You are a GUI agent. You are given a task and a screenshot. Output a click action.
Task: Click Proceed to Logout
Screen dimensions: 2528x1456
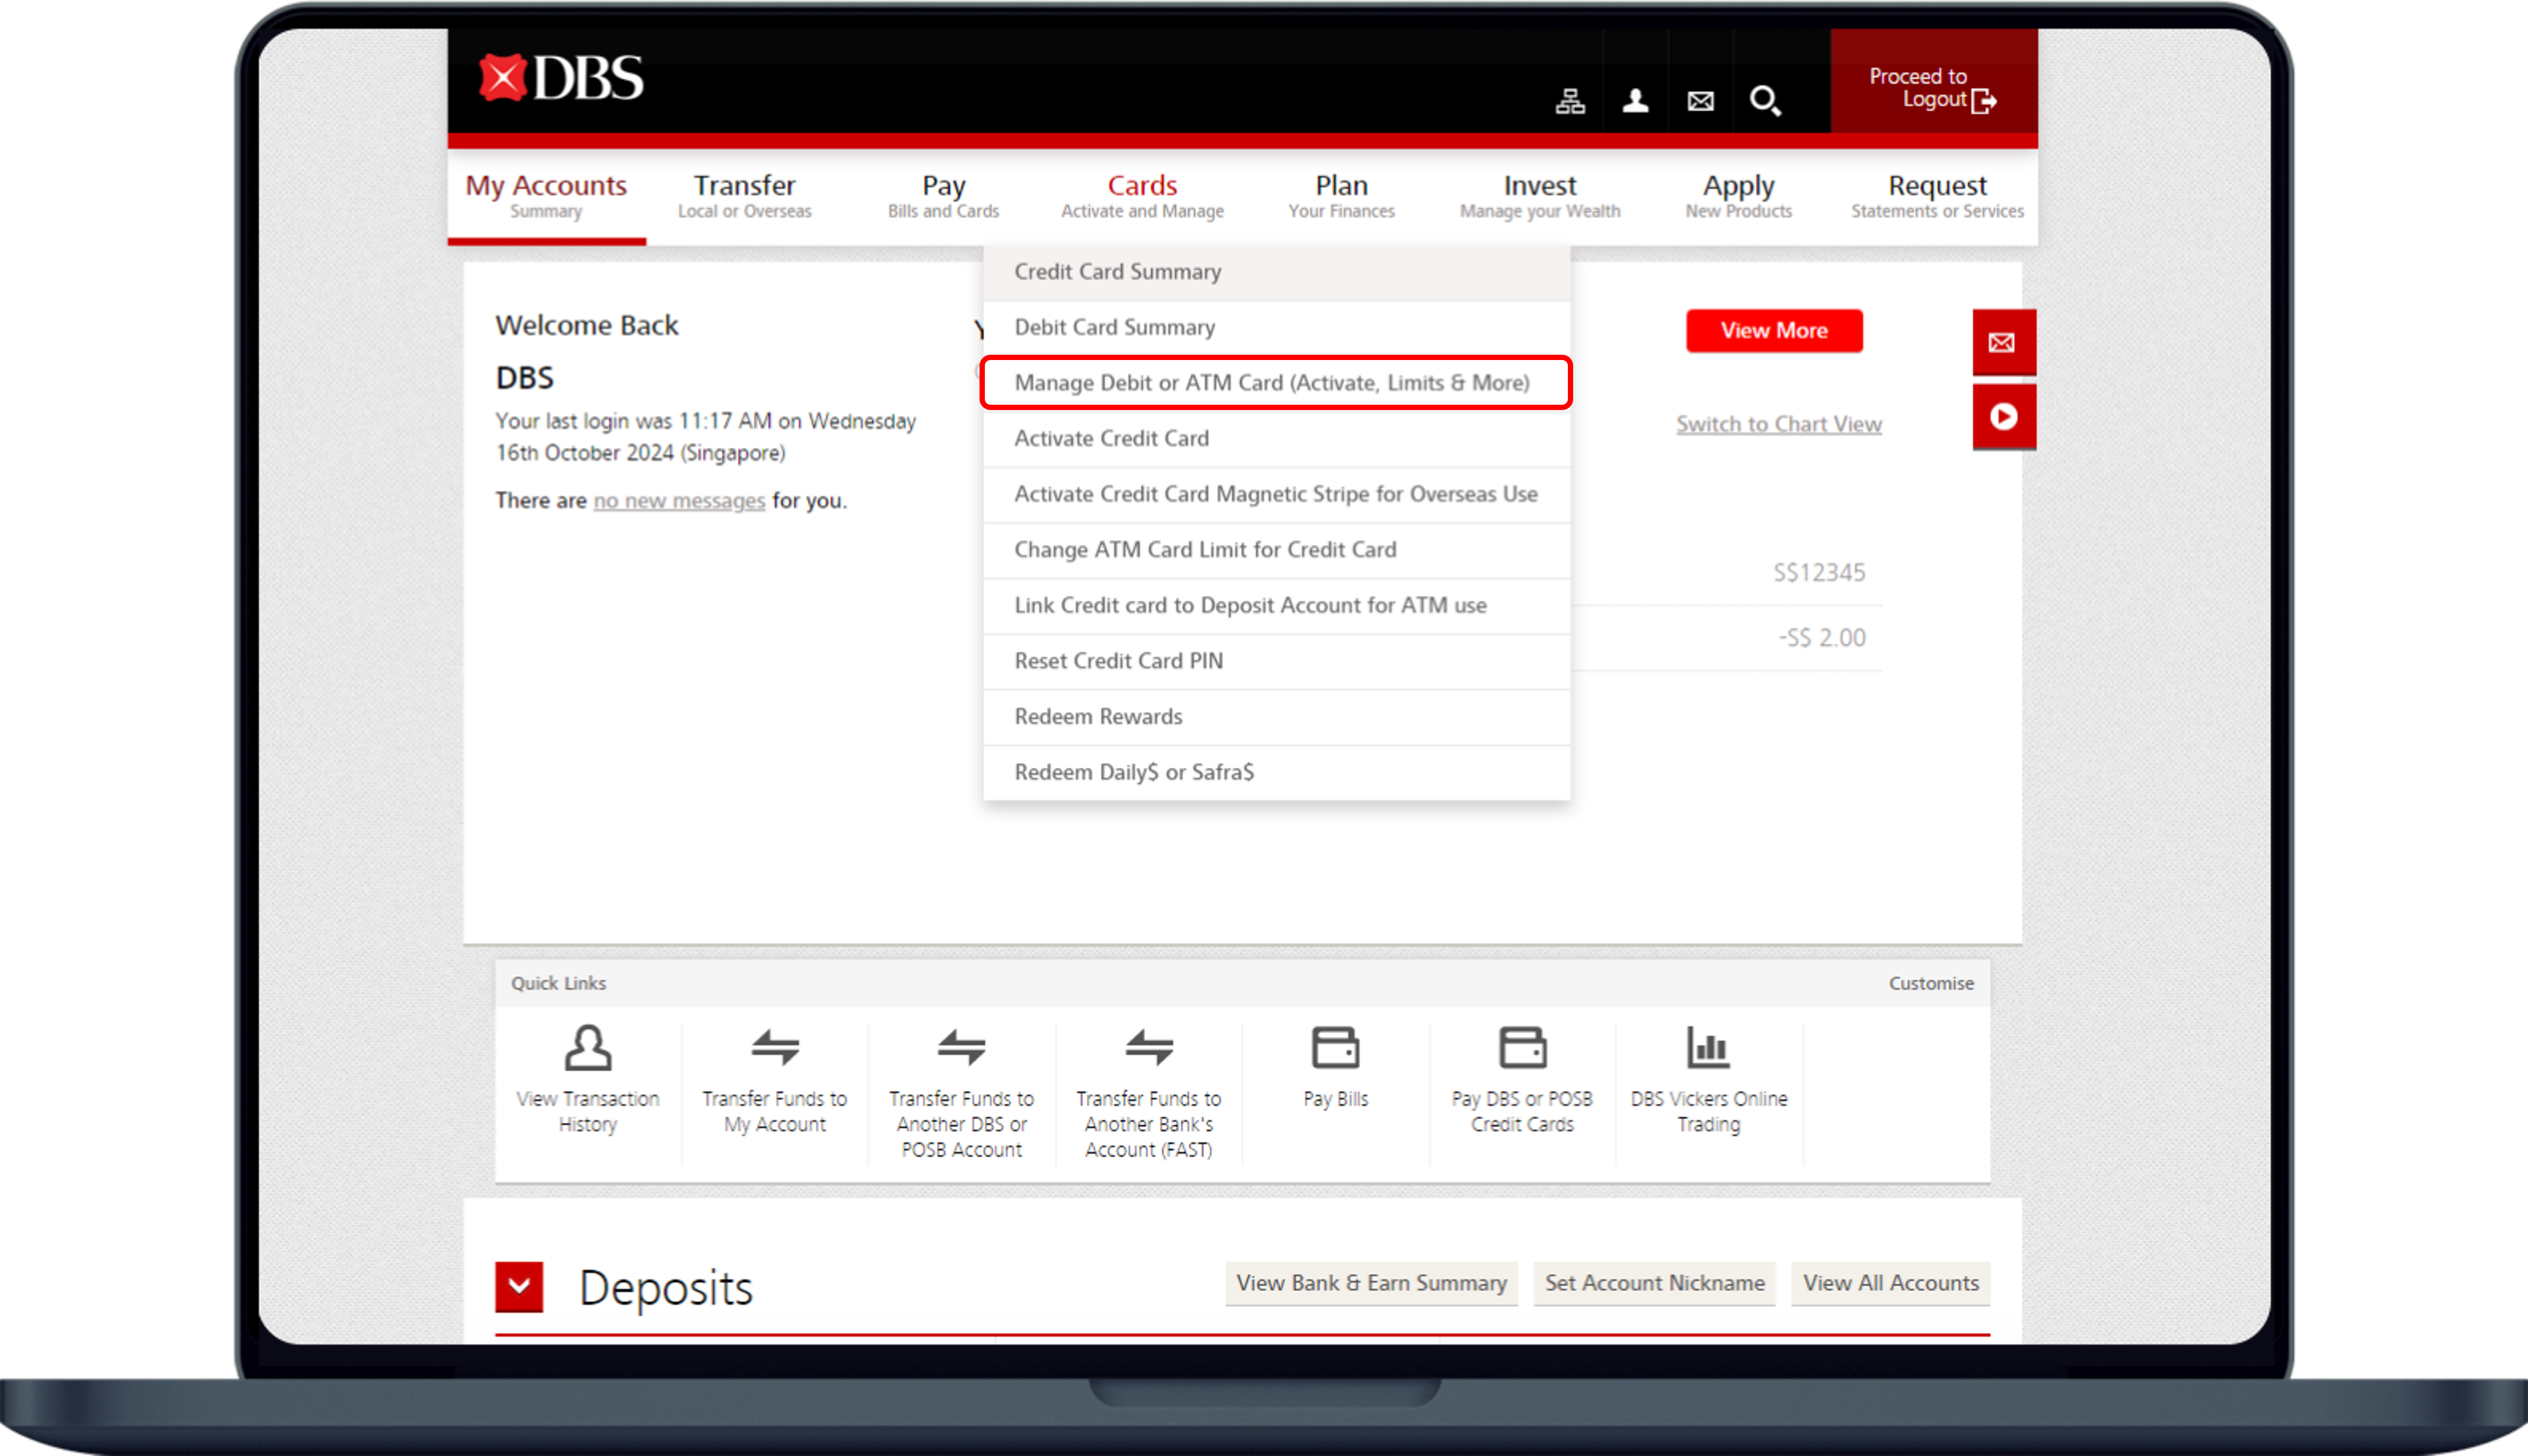(1932, 88)
